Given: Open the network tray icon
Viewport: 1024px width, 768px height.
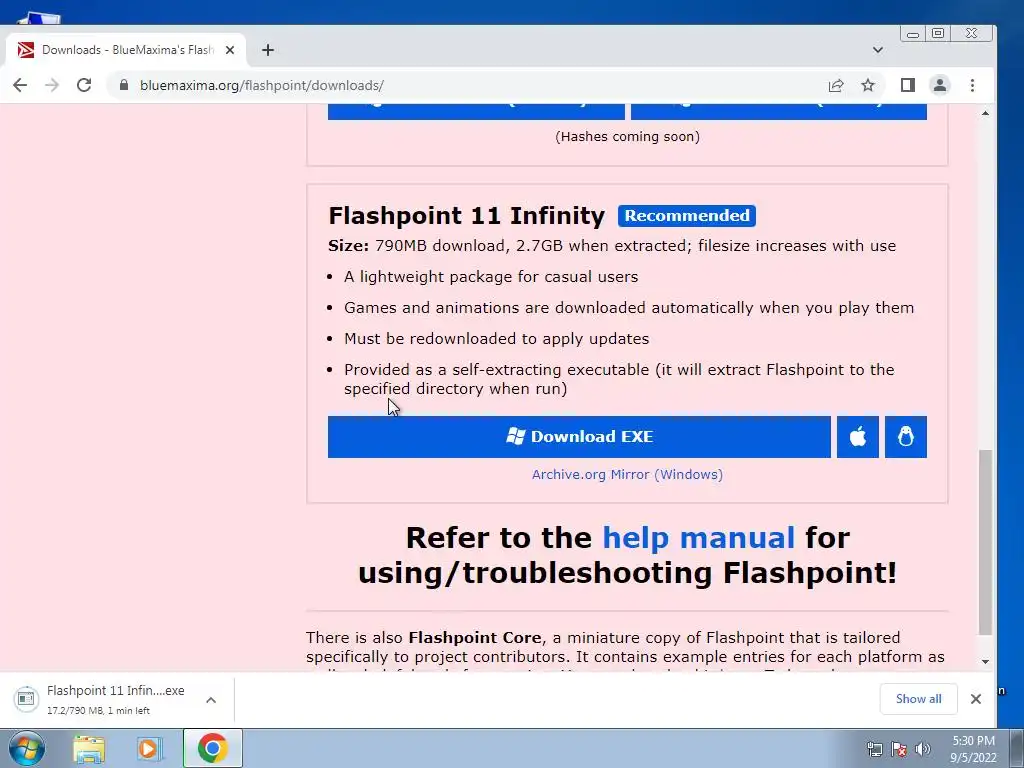Looking at the screenshot, I should [x=874, y=749].
